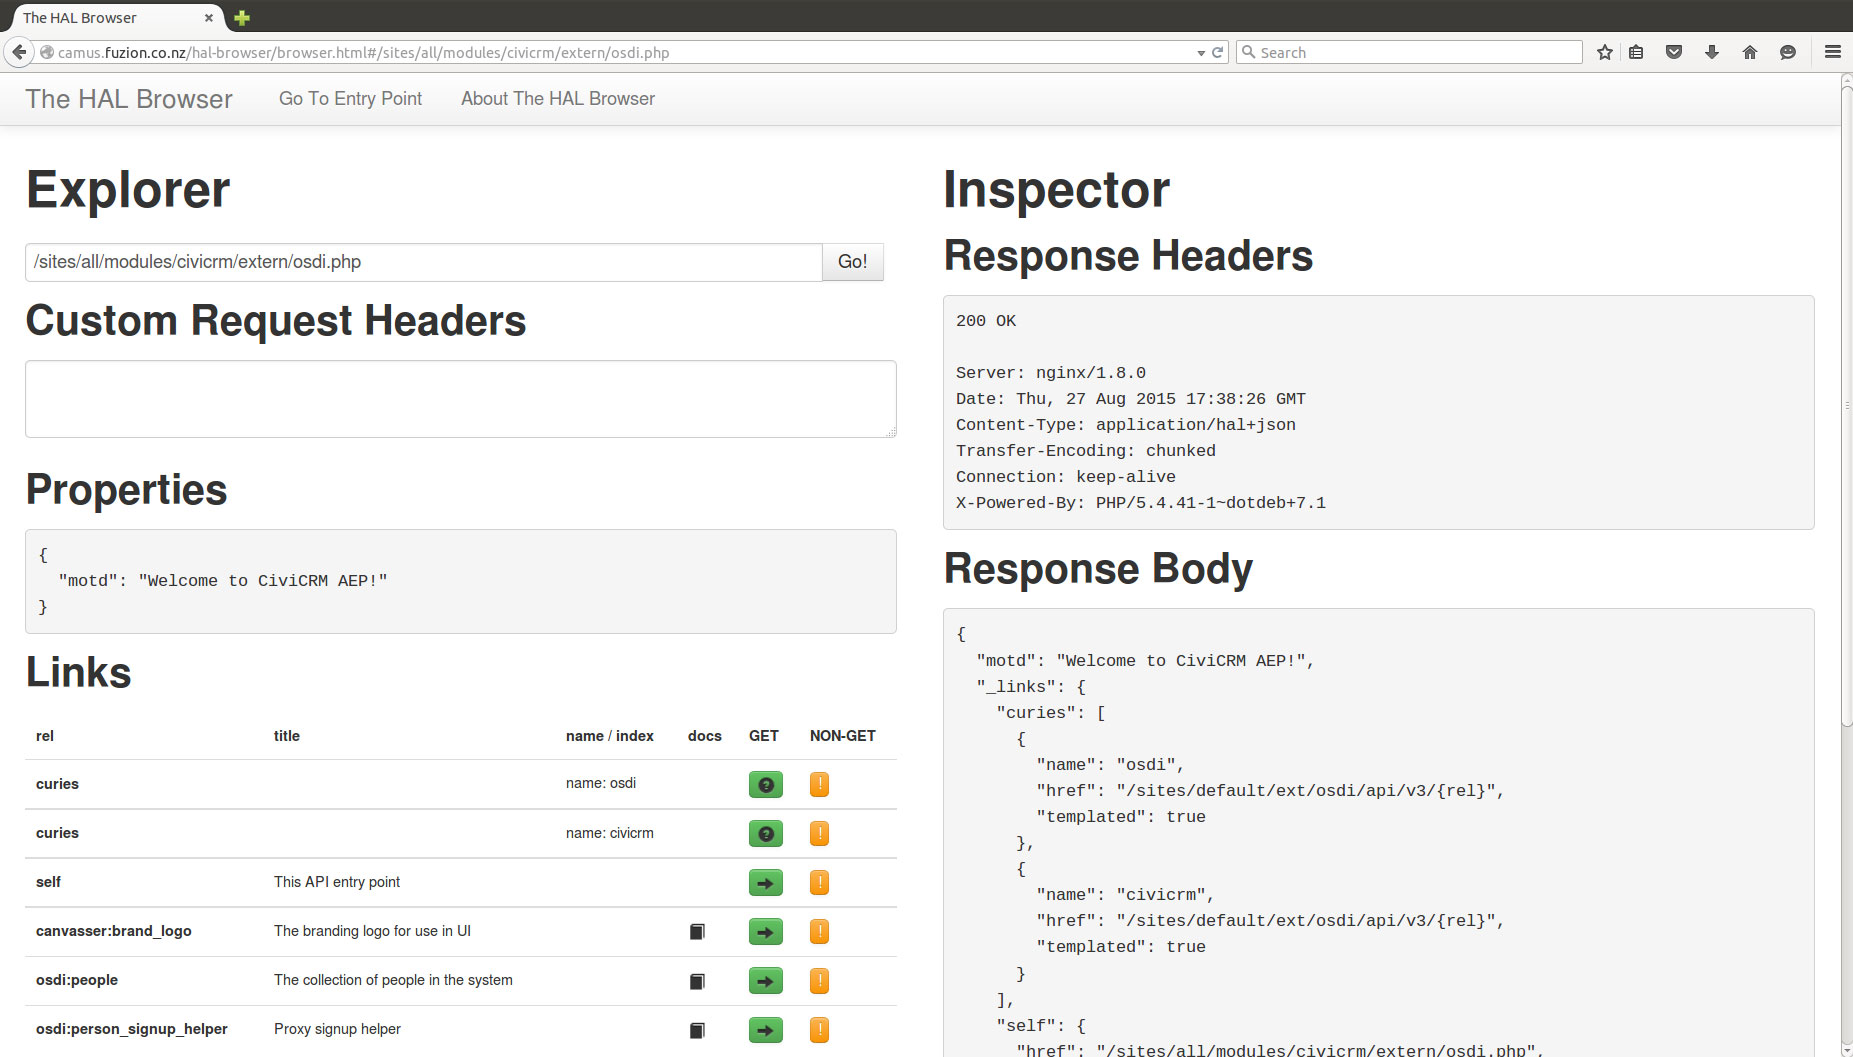
Task: Focus the Custom Request Headers textarea
Action: click(461, 399)
